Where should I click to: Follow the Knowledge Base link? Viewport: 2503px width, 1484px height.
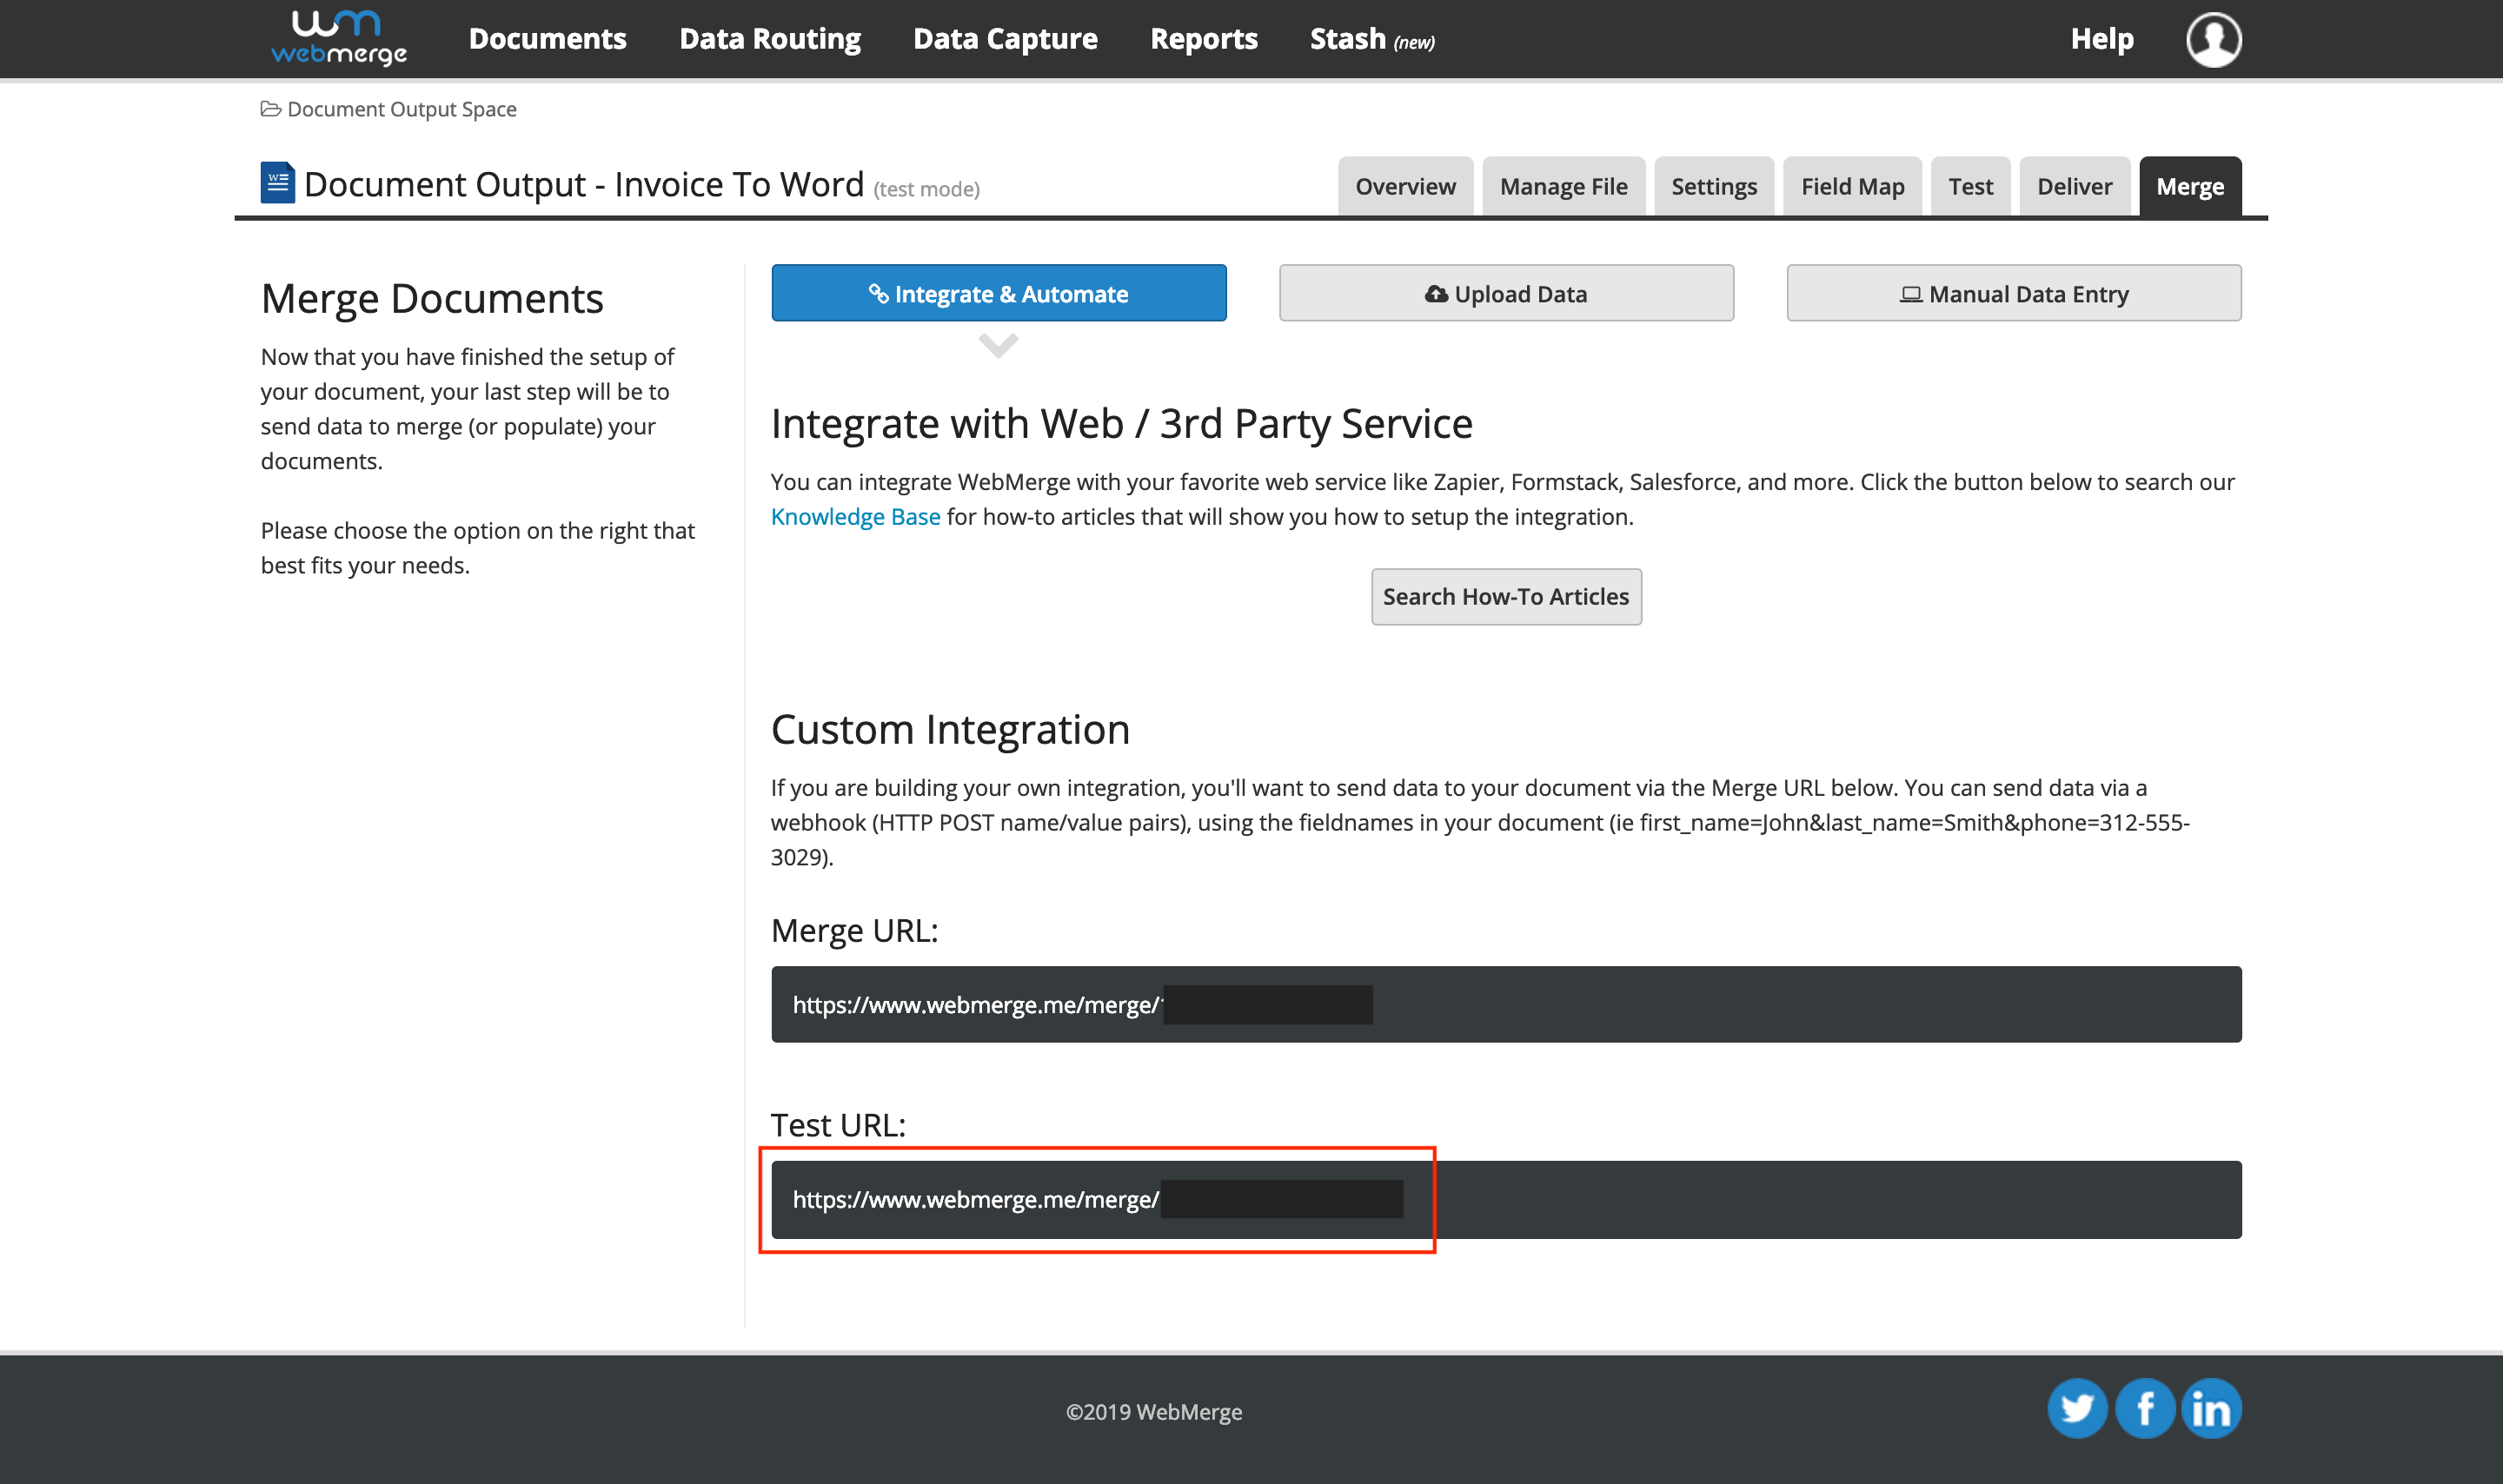coord(855,517)
